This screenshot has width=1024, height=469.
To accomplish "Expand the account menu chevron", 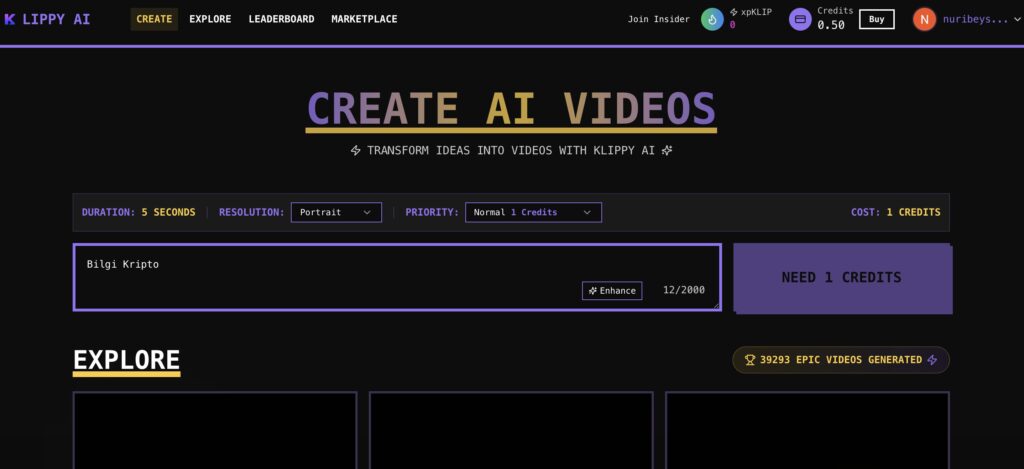I will [1016, 20].
